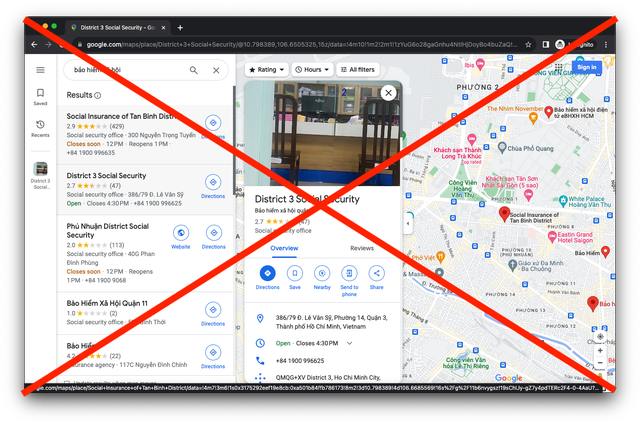Switch to the Overview tab

(284, 248)
